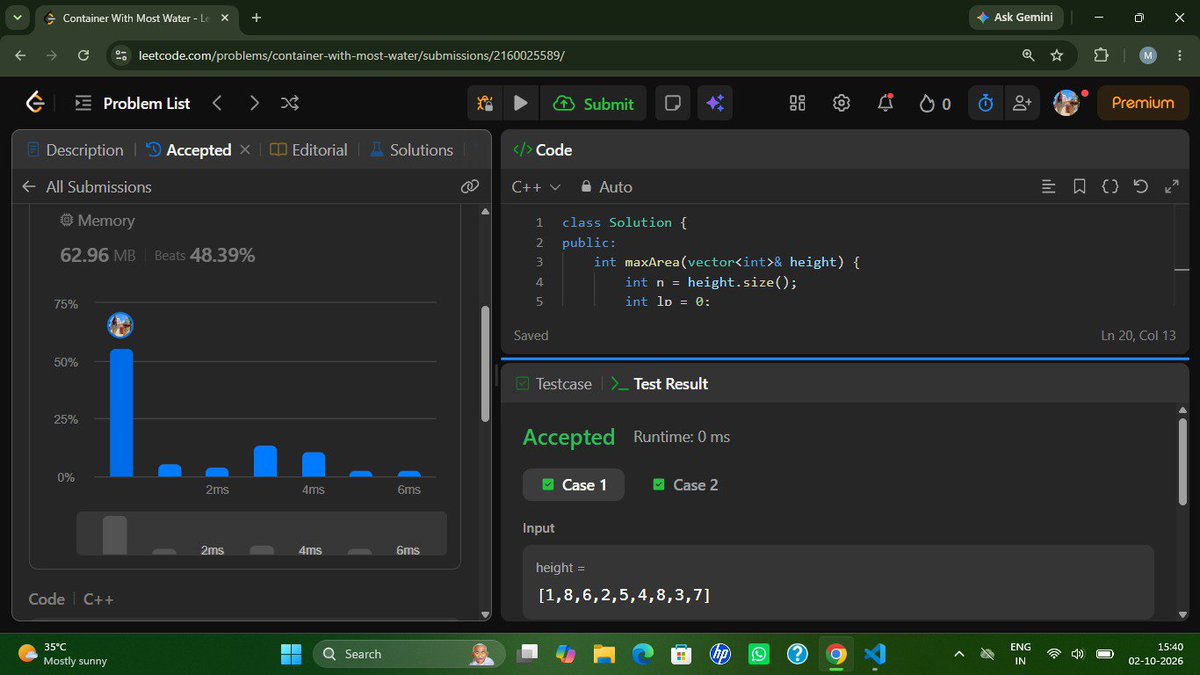Click the streak flame counter
The image size is (1200, 675).
(x=935, y=103)
